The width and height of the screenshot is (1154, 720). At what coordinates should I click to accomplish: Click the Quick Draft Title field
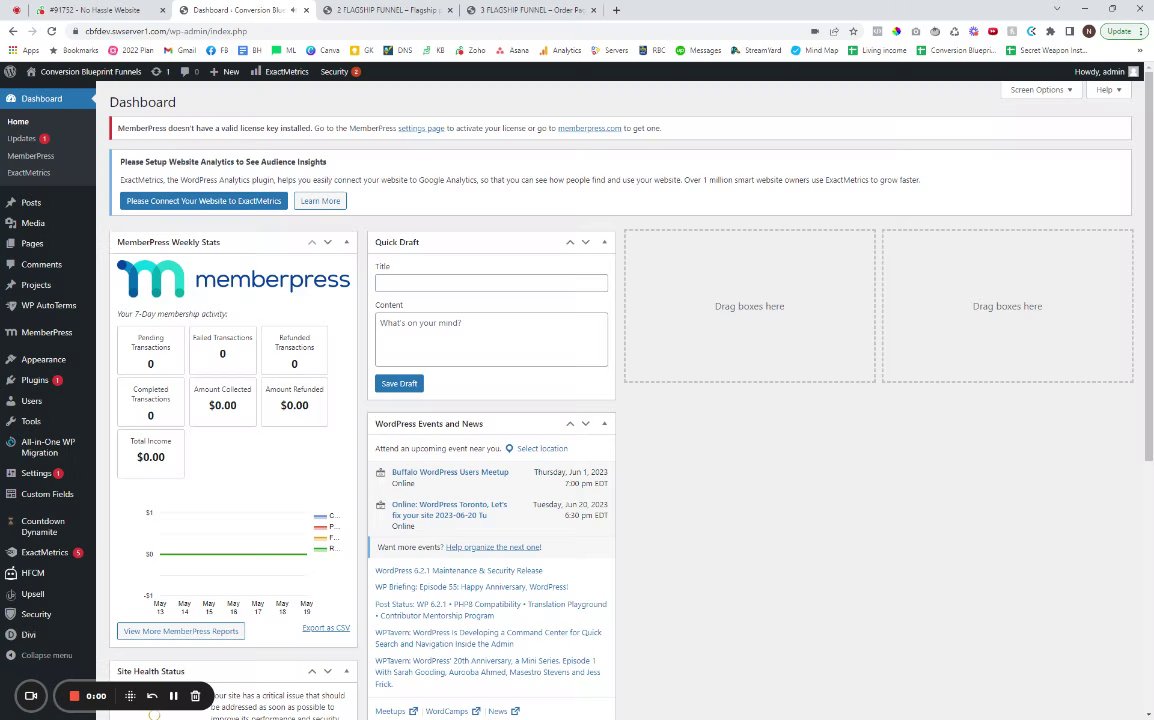point(491,283)
